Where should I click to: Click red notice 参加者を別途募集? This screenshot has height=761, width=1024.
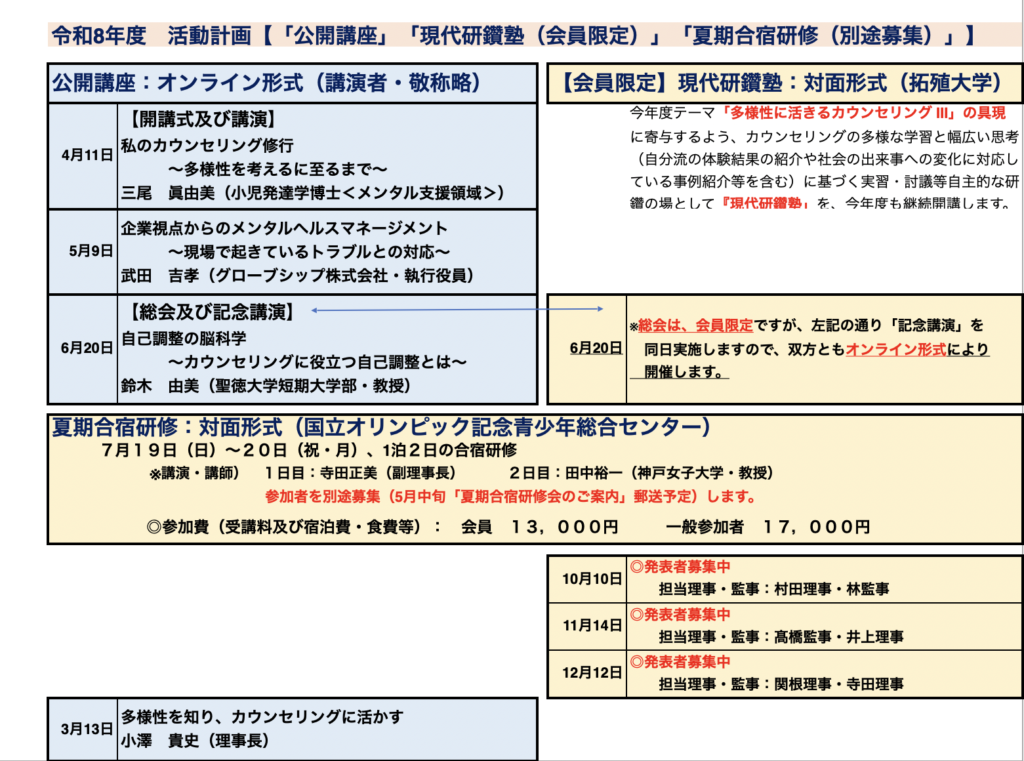click(510, 497)
